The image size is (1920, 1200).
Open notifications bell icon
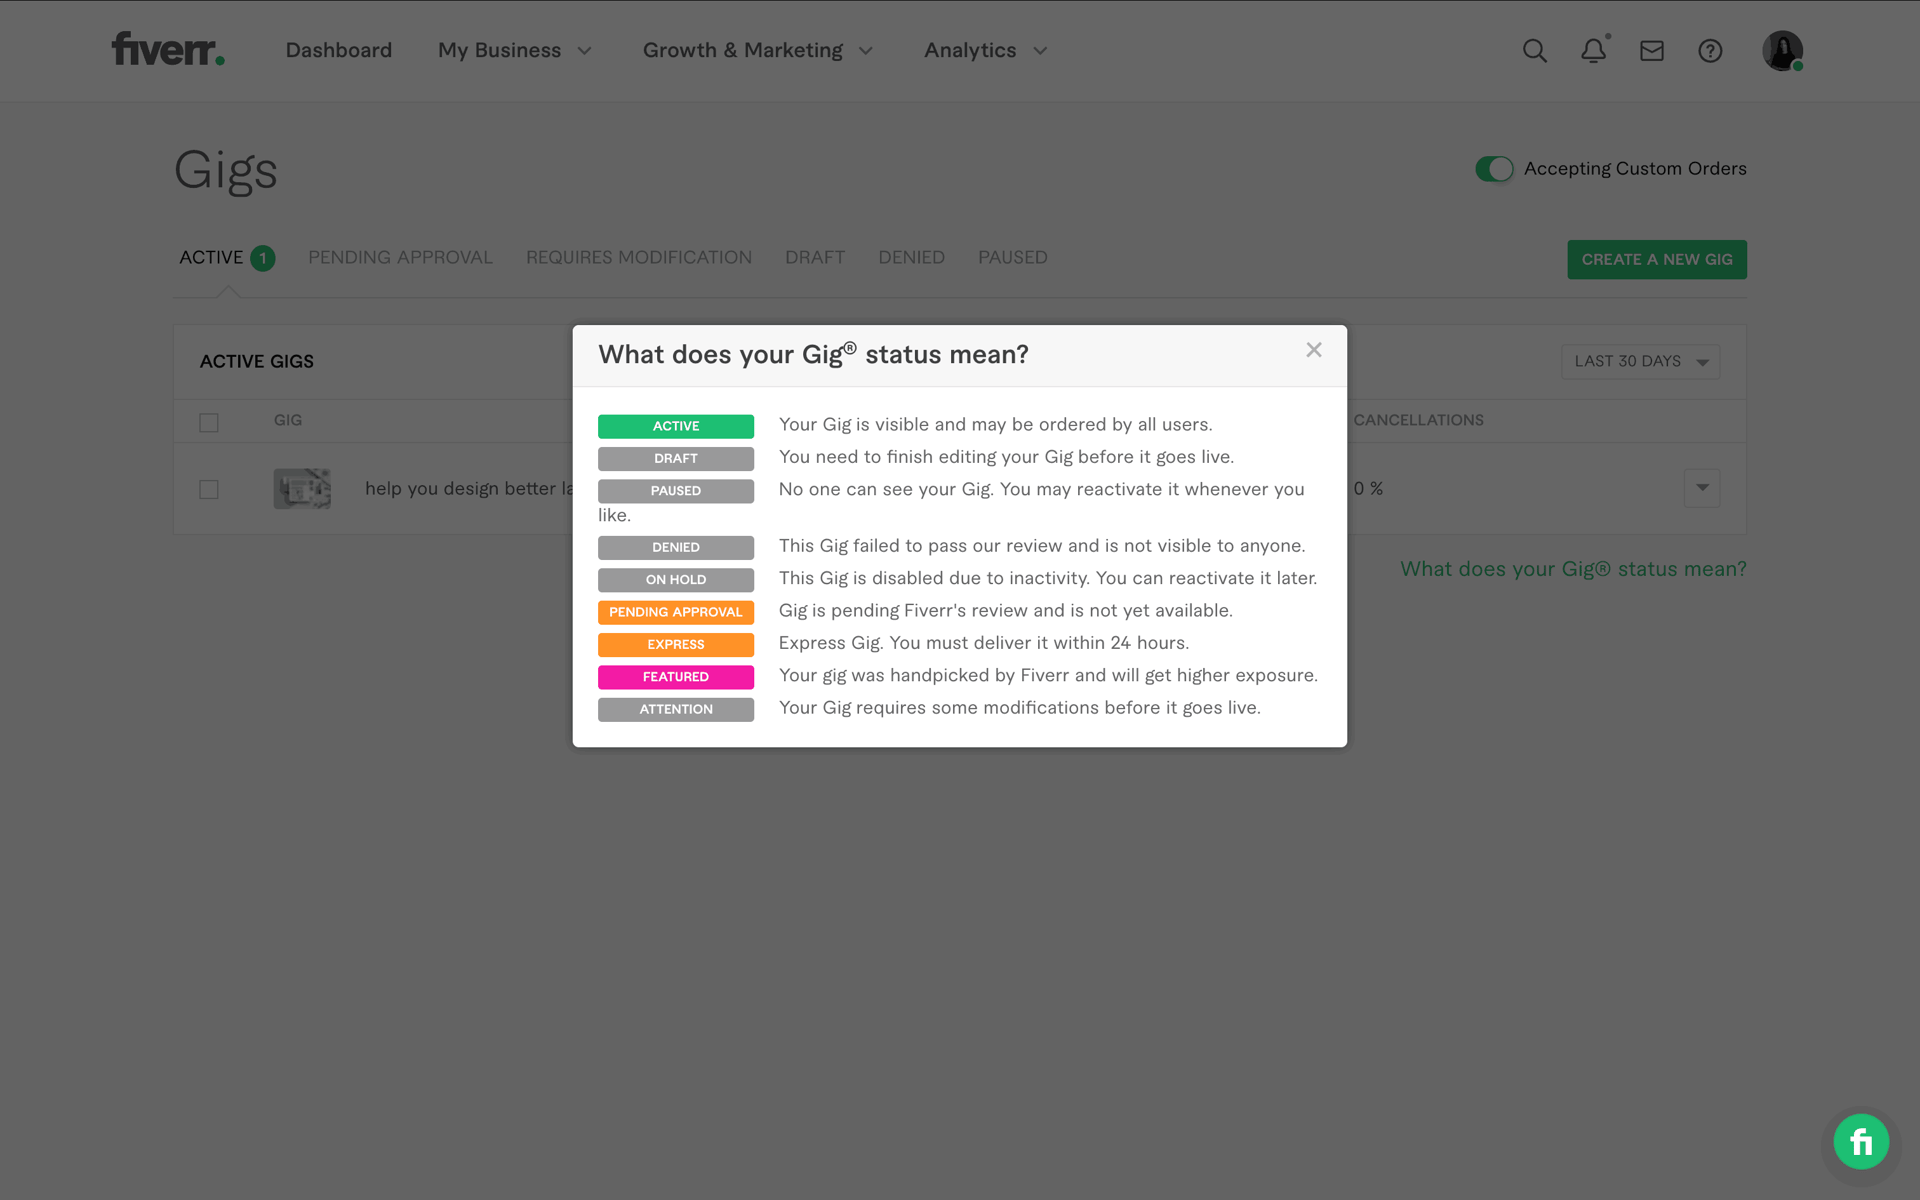[x=1593, y=51]
